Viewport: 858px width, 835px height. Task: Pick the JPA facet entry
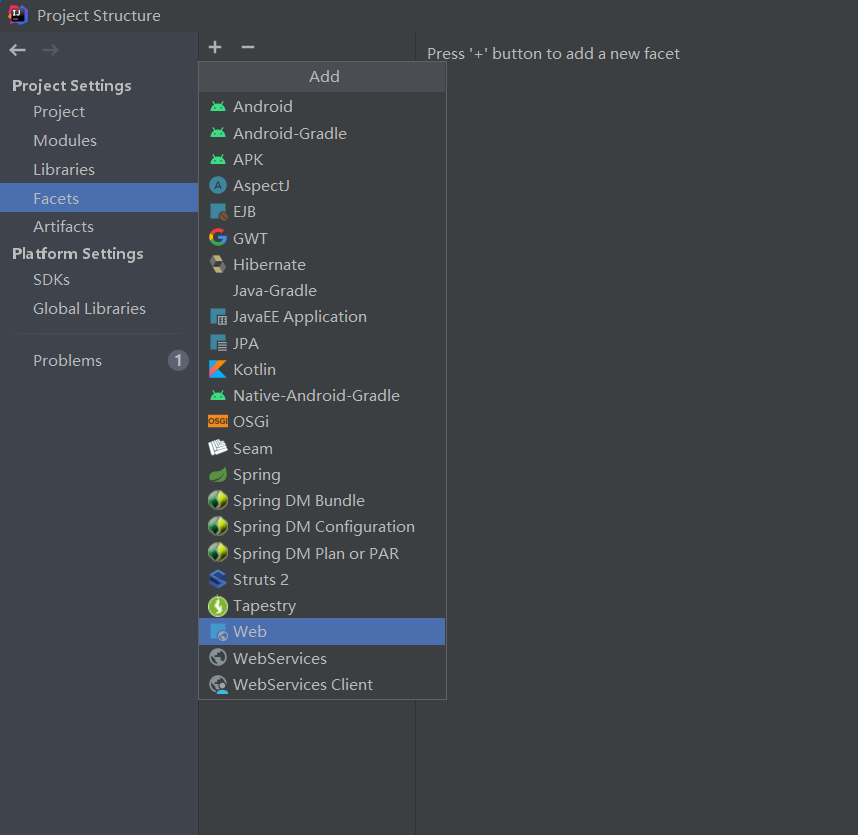click(322, 343)
